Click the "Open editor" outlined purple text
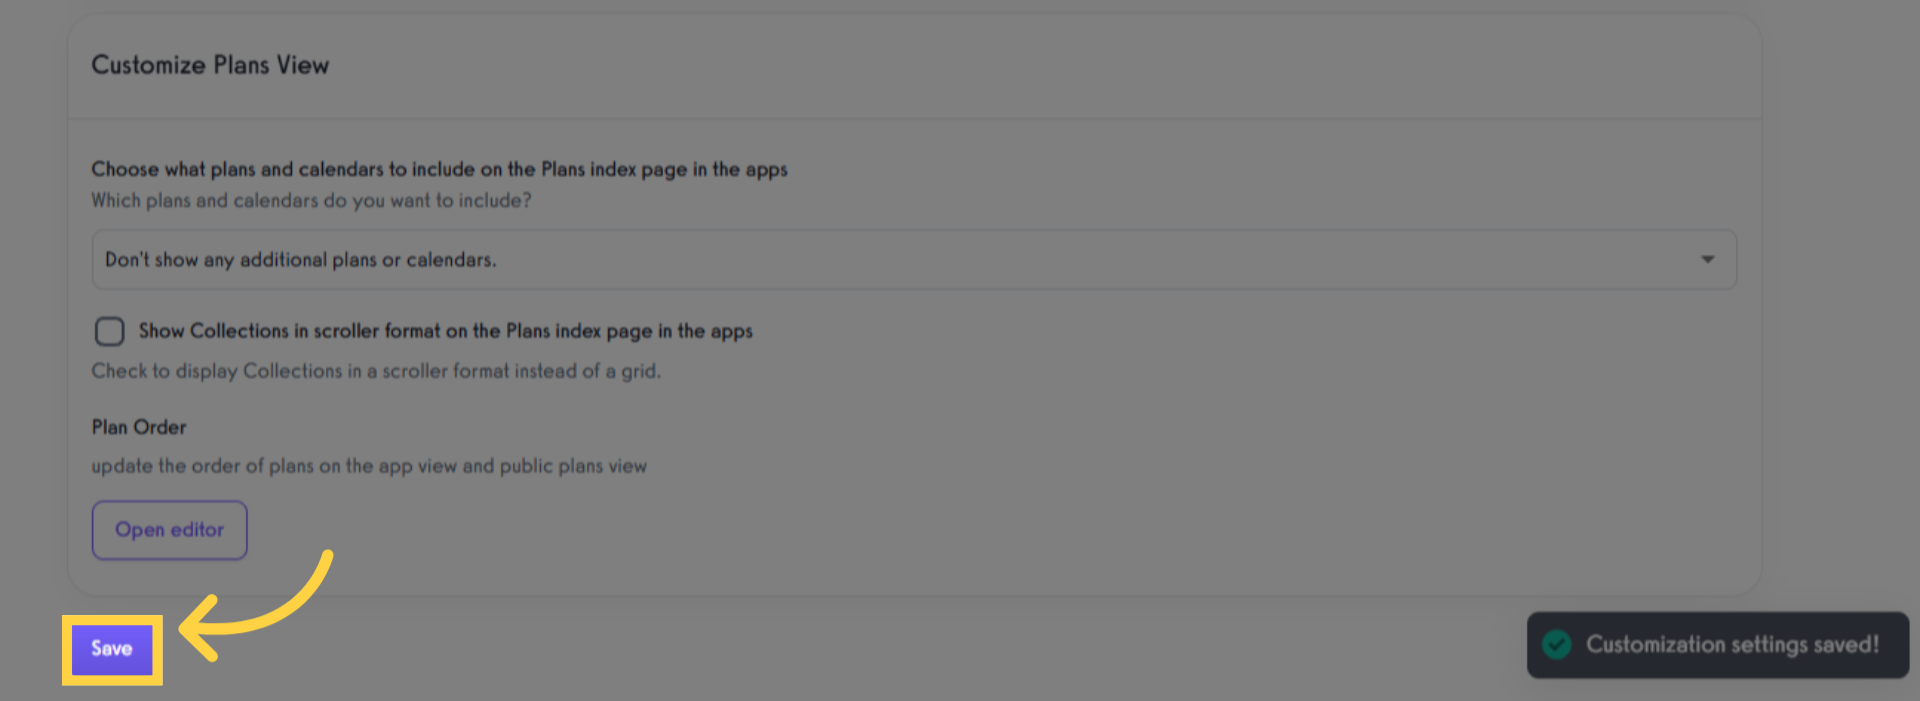This screenshot has height=701, width=1920. [x=169, y=530]
